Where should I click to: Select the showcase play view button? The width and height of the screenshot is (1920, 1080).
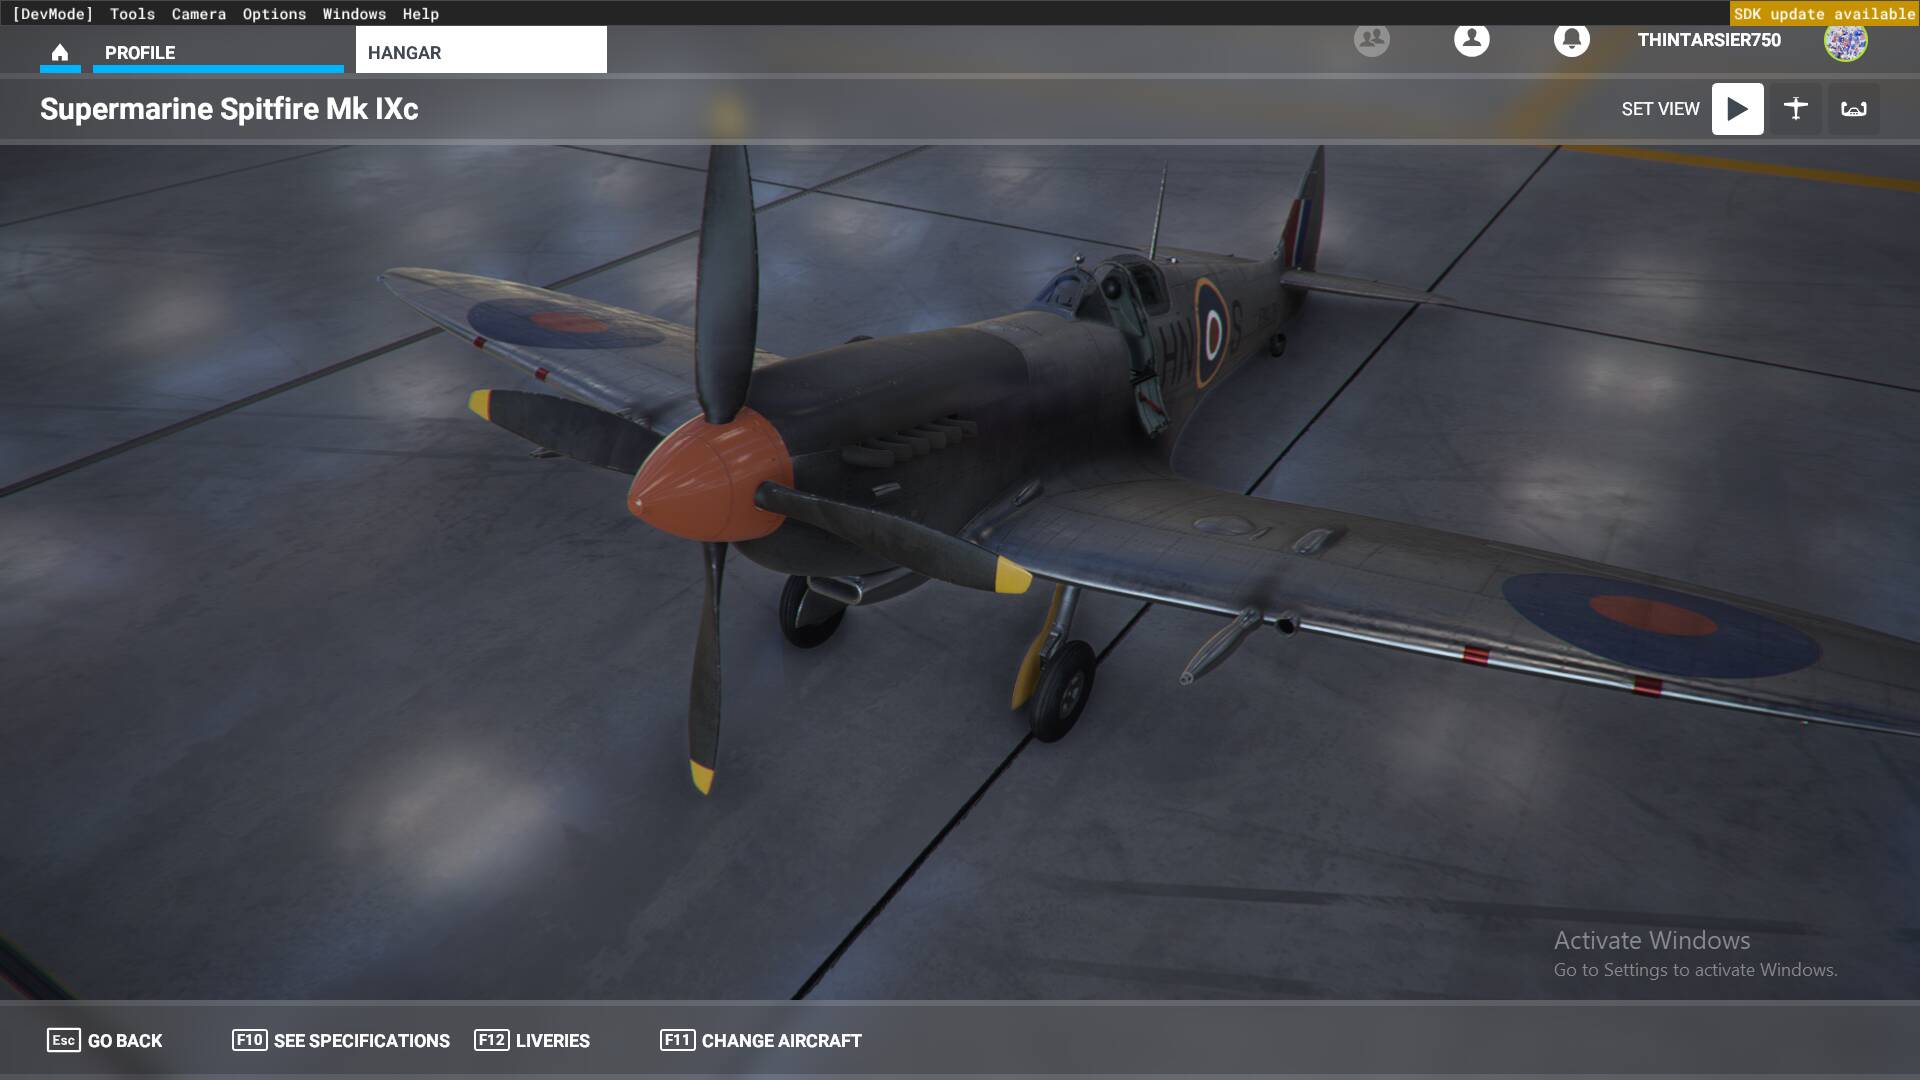pyautogui.click(x=1737, y=109)
